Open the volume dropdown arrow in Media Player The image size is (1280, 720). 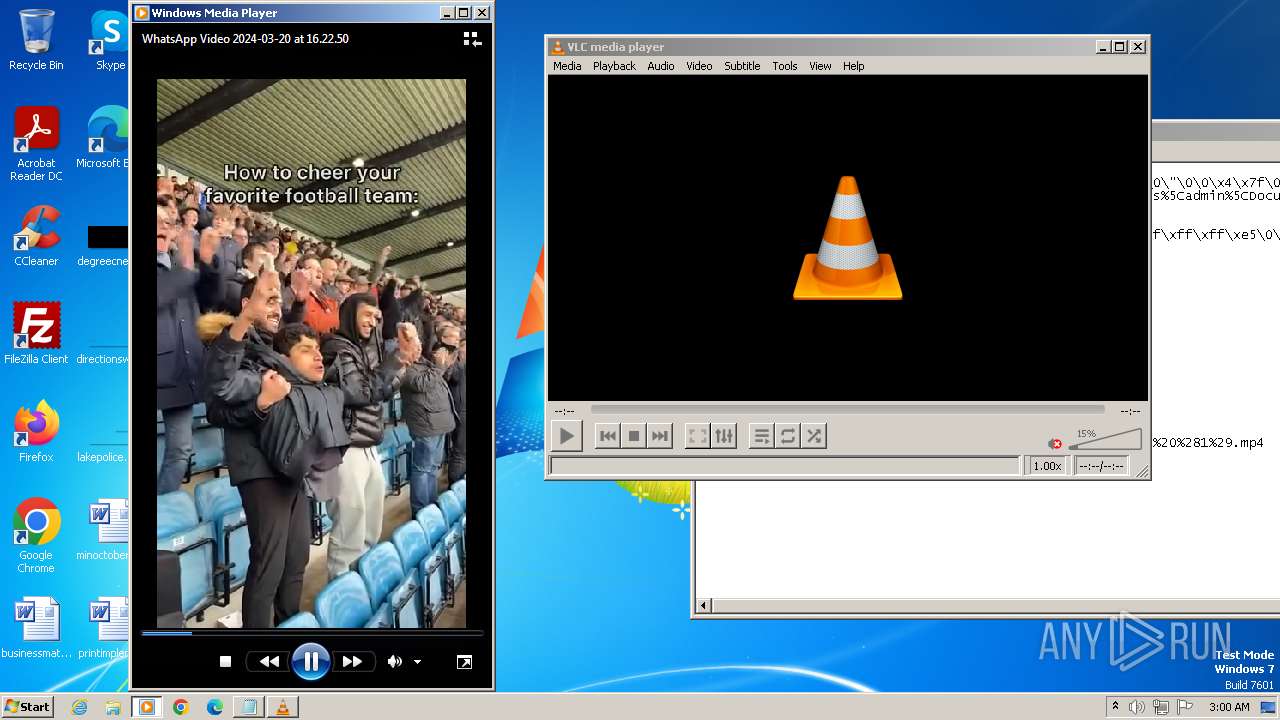[x=417, y=662]
